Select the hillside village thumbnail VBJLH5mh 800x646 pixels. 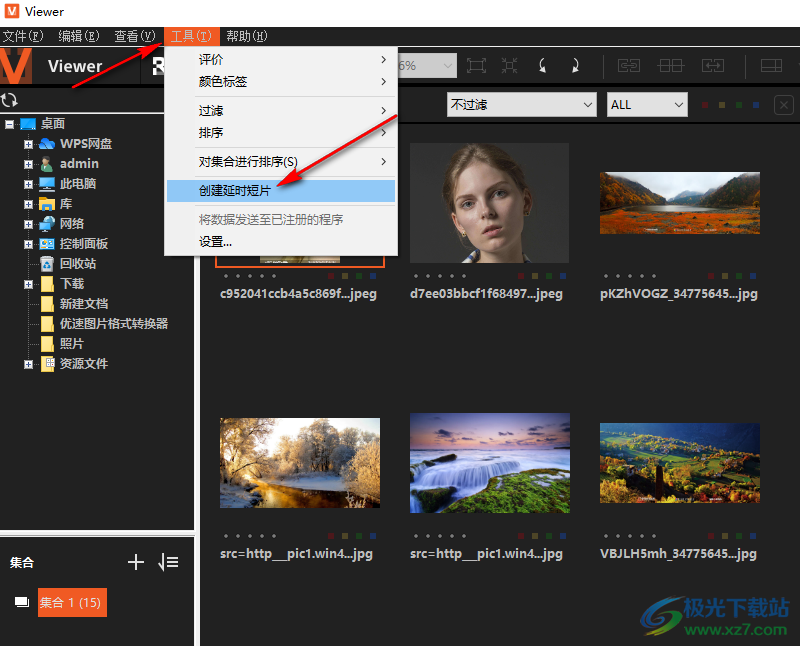[x=680, y=463]
